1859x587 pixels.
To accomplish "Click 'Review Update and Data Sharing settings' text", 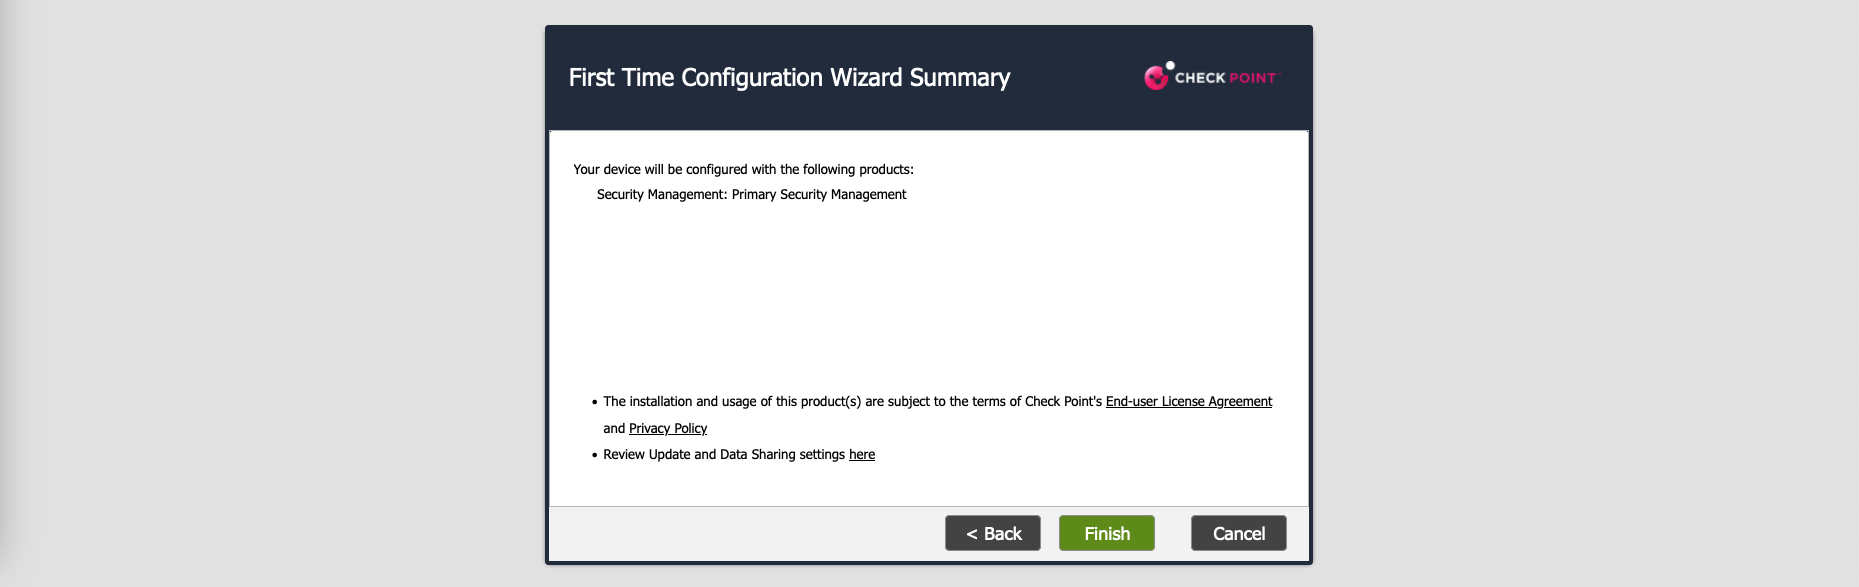I will click(x=724, y=454).
